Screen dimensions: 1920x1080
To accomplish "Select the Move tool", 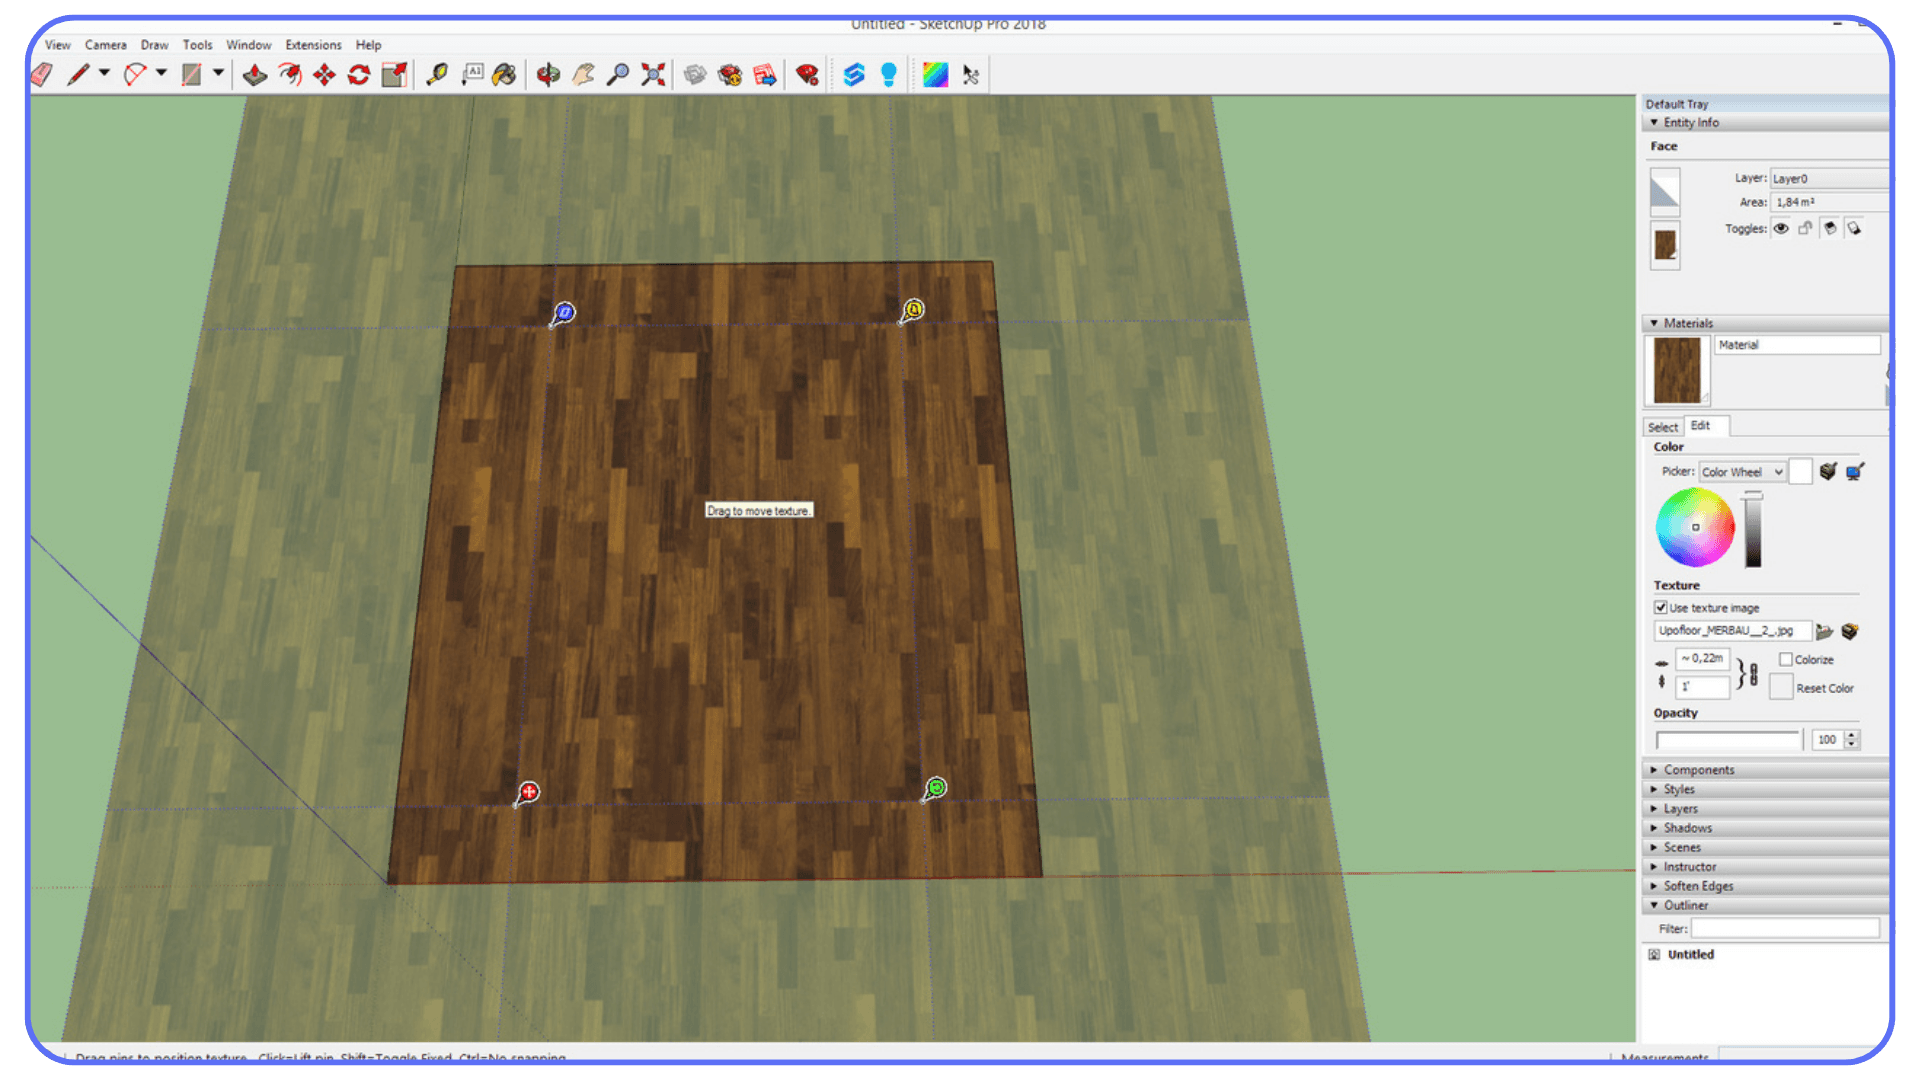I will (324, 74).
